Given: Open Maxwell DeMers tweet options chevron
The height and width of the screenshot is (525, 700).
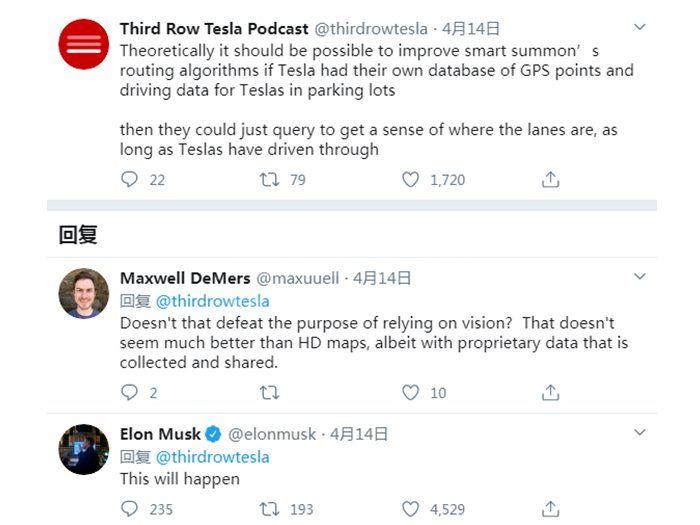Looking at the screenshot, I should pos(641,276).
